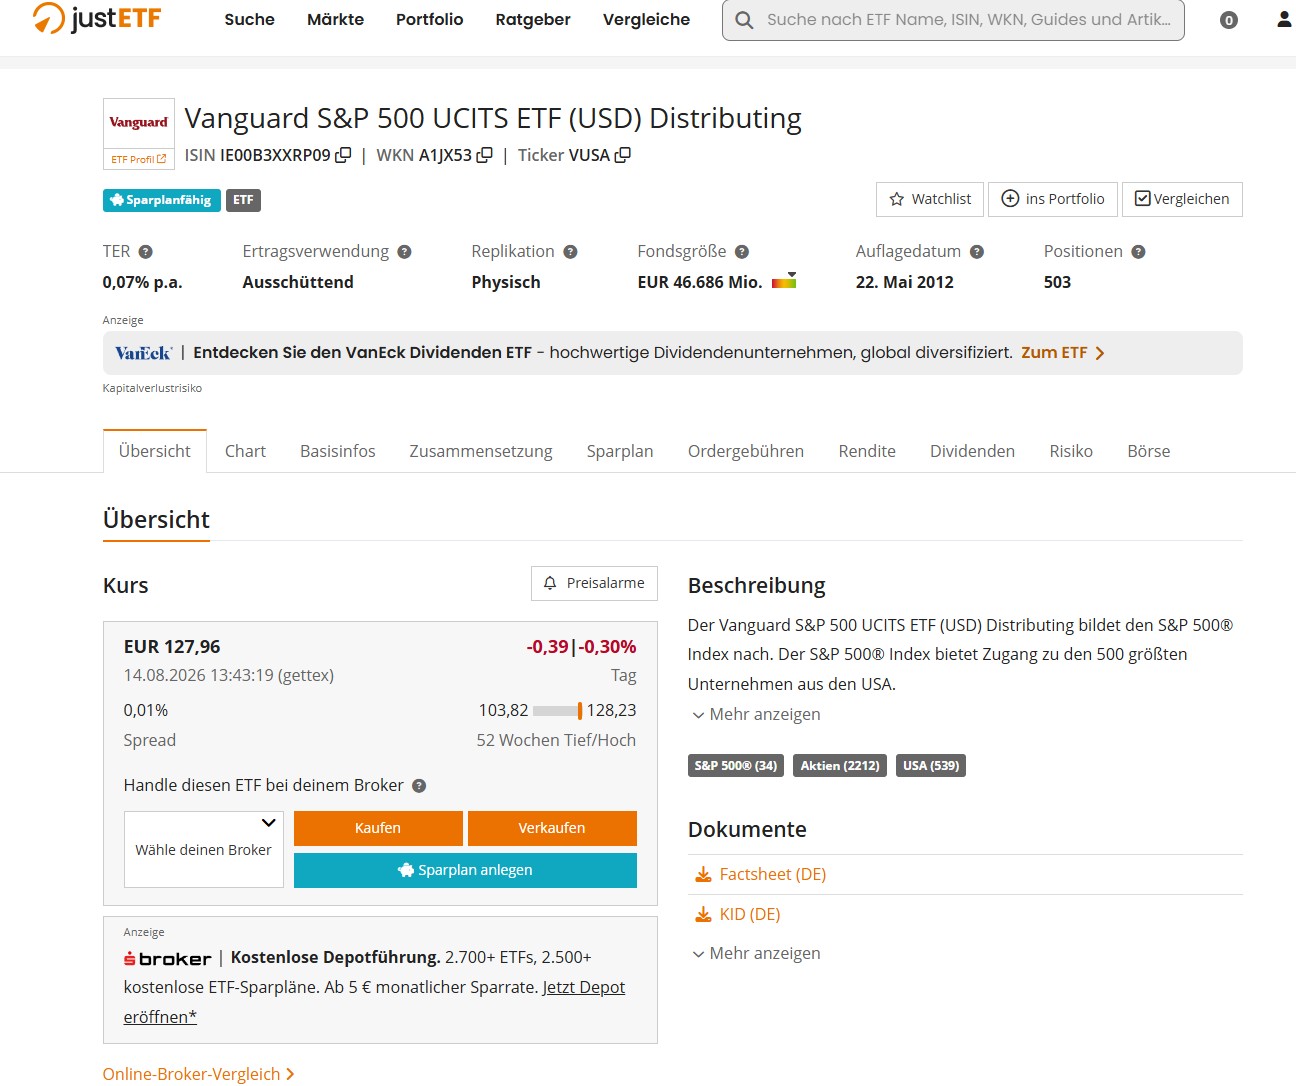
Task: Copy the ISIN IE00B3XXRP09 icon
Action: 343,155
